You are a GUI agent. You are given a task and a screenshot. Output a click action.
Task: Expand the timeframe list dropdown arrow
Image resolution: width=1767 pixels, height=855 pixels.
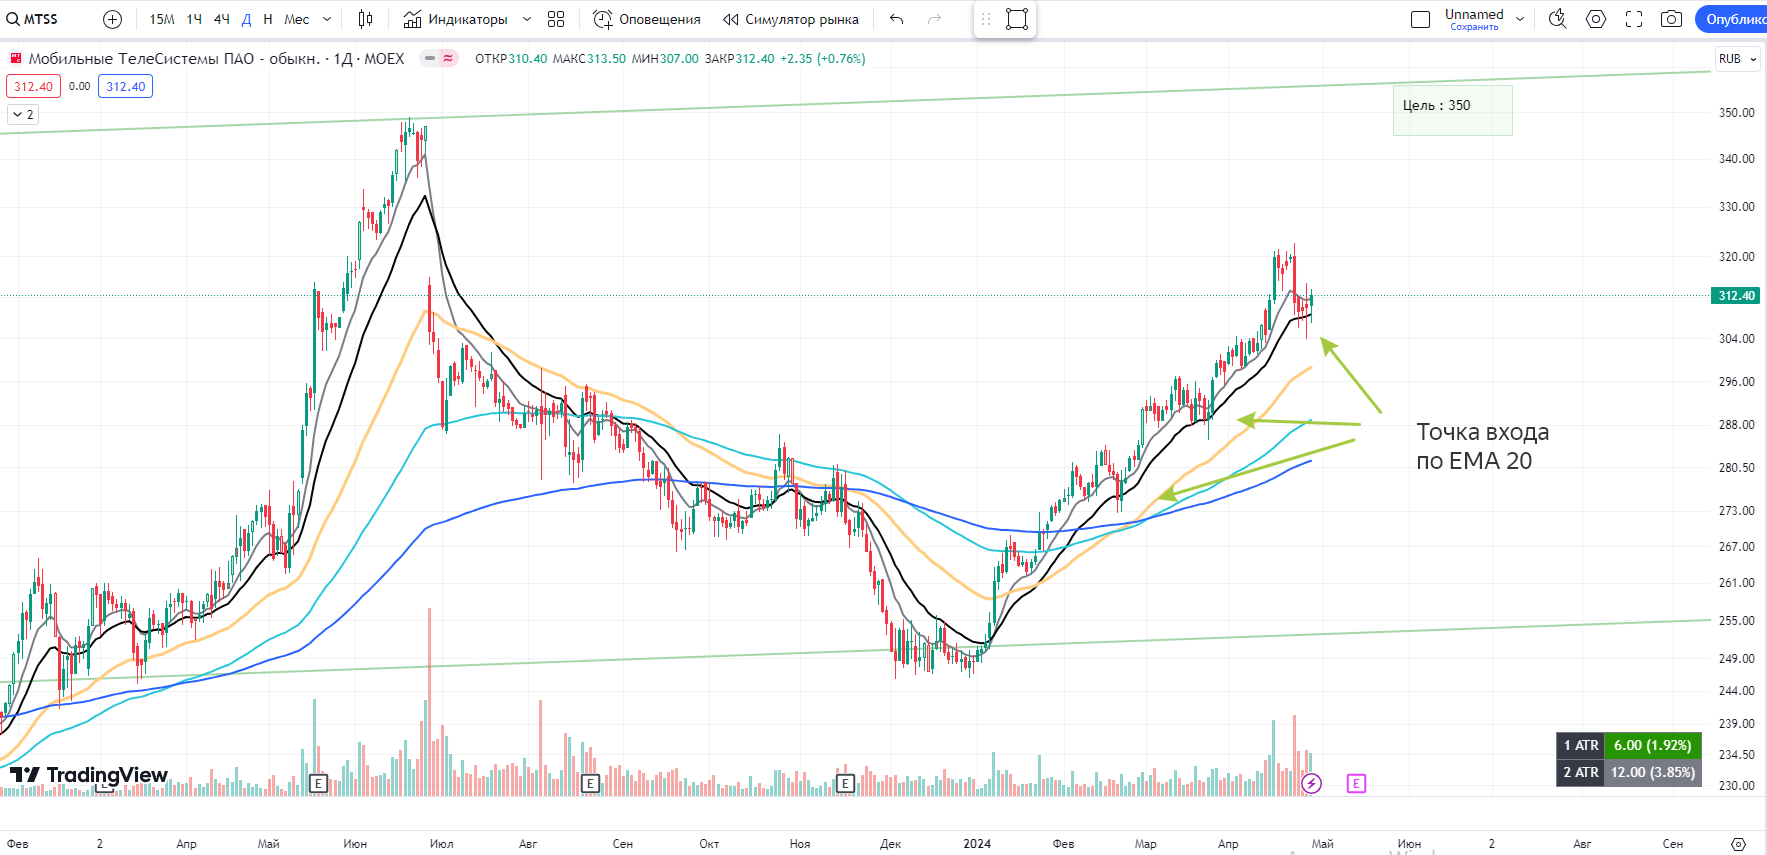click(327, 19)
